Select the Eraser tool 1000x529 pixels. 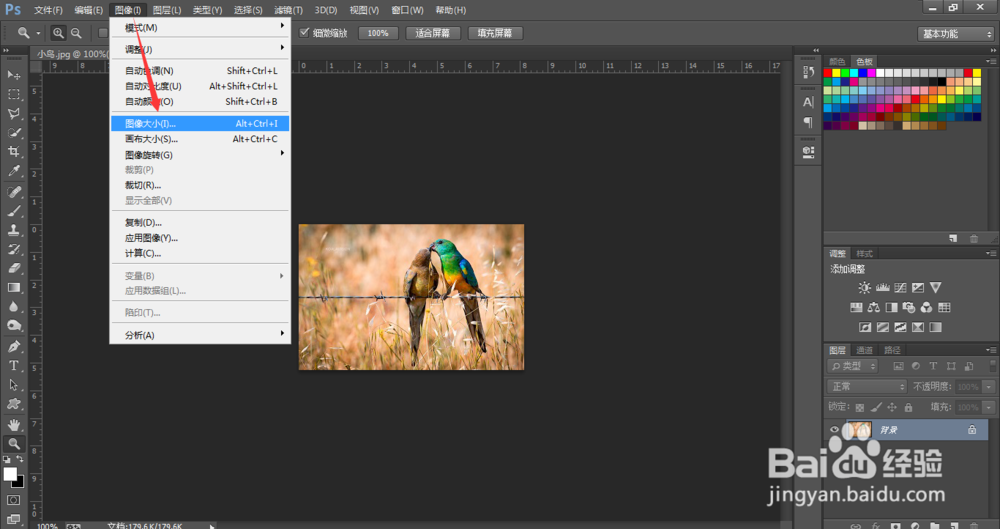[x=13, y=269]
